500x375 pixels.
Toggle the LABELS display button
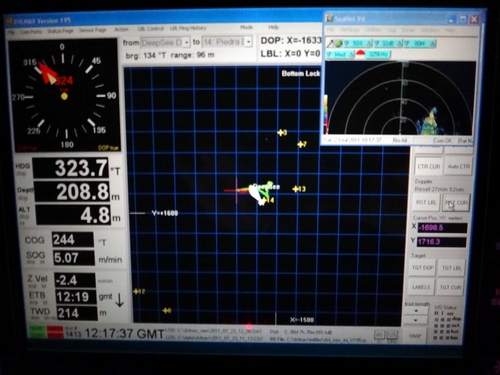421,287
